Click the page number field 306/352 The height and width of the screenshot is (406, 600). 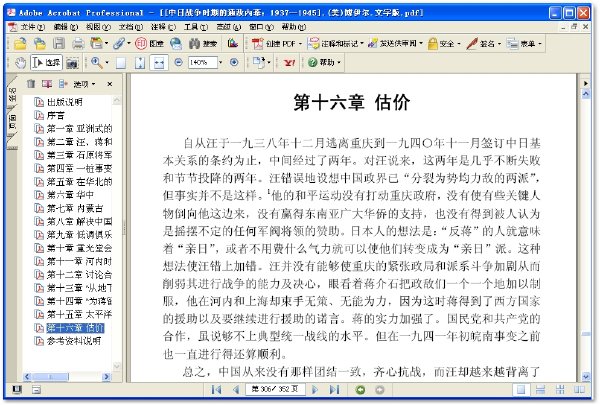pyautogui.click(x=274, y=390)
